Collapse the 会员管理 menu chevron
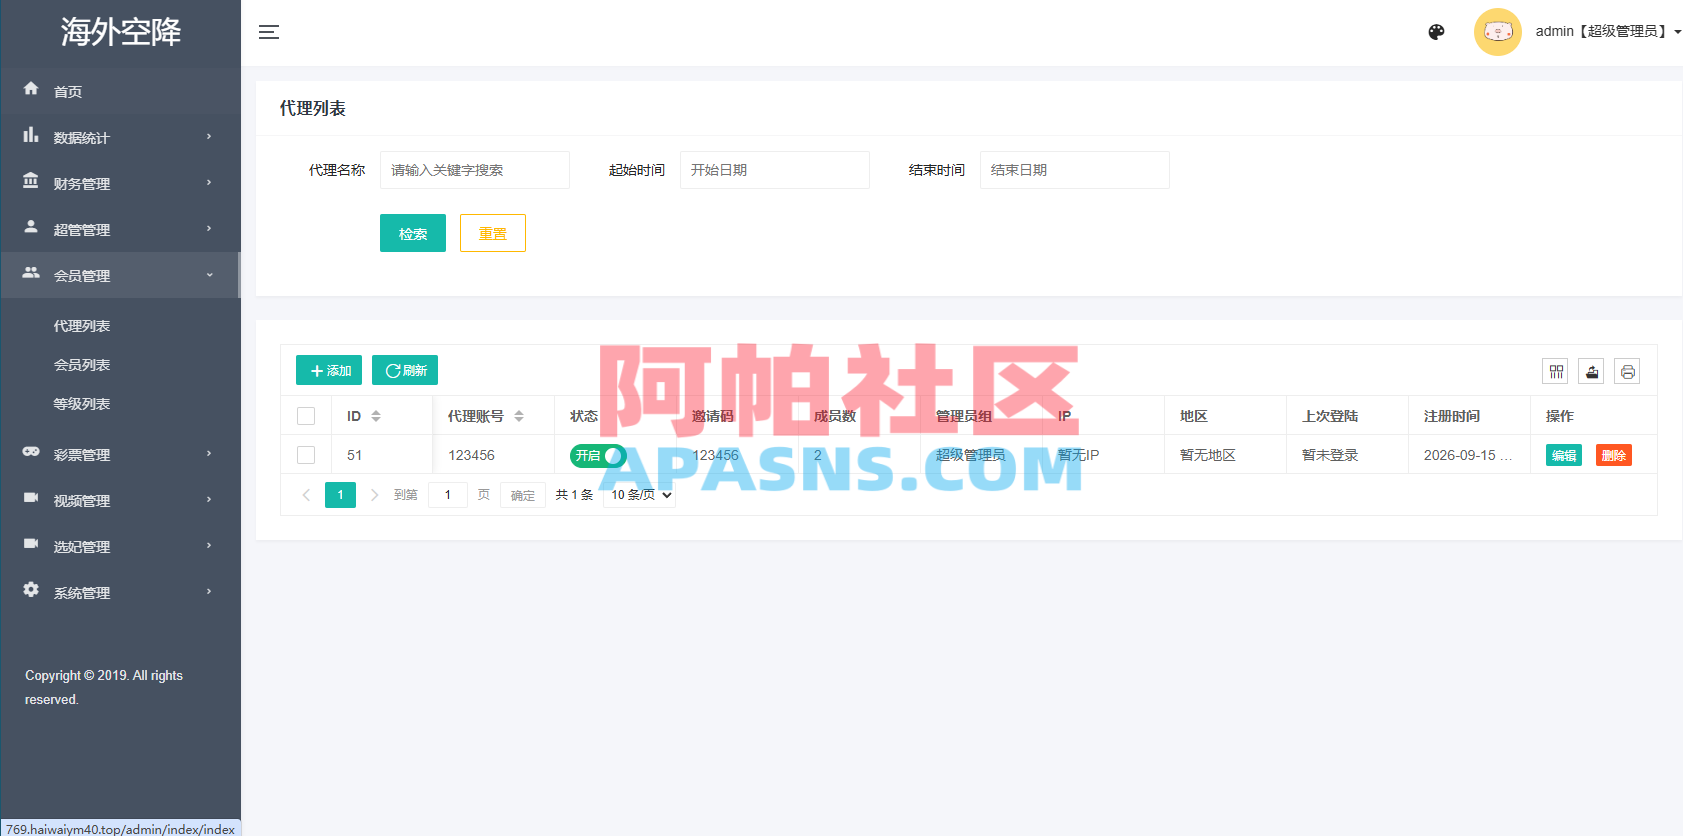1683x836 pixels. 209,275
